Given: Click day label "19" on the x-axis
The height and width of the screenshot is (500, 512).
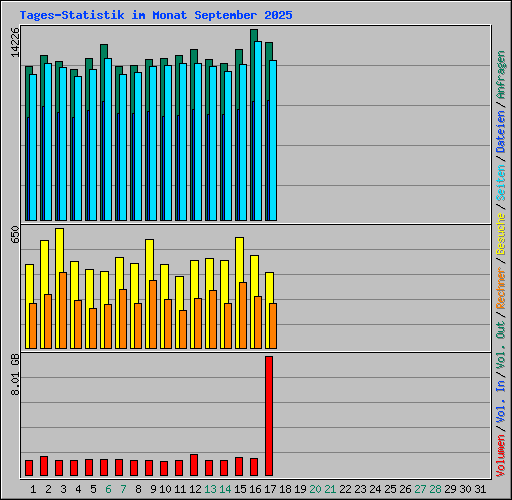Looking at the screenshot, I should click(x=300, y=489).
